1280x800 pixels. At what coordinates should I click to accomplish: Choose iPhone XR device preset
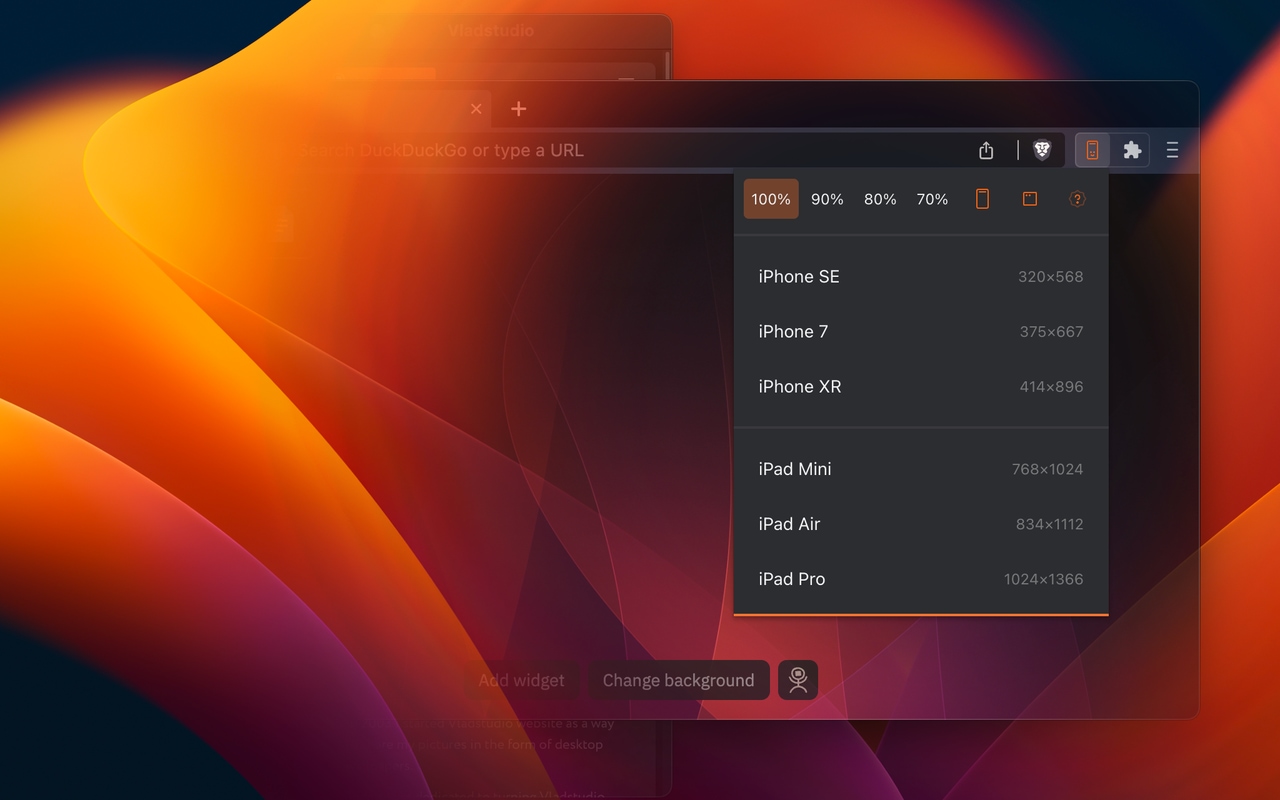[x=921, y=387]
